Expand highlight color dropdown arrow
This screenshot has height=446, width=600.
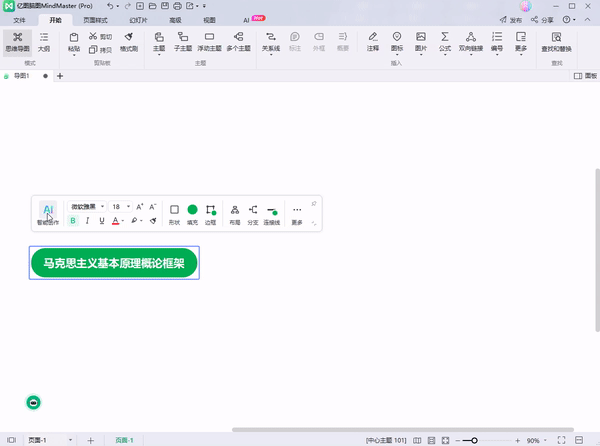[x=142, y=221]
